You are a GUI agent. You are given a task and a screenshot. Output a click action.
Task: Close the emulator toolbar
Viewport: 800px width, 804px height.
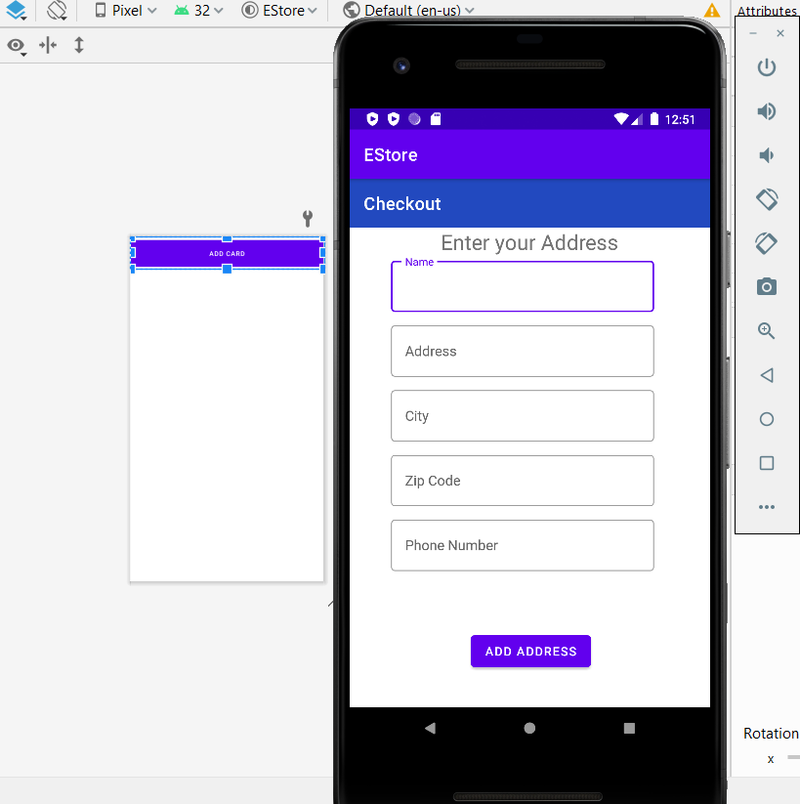click(x=781, y=33)
